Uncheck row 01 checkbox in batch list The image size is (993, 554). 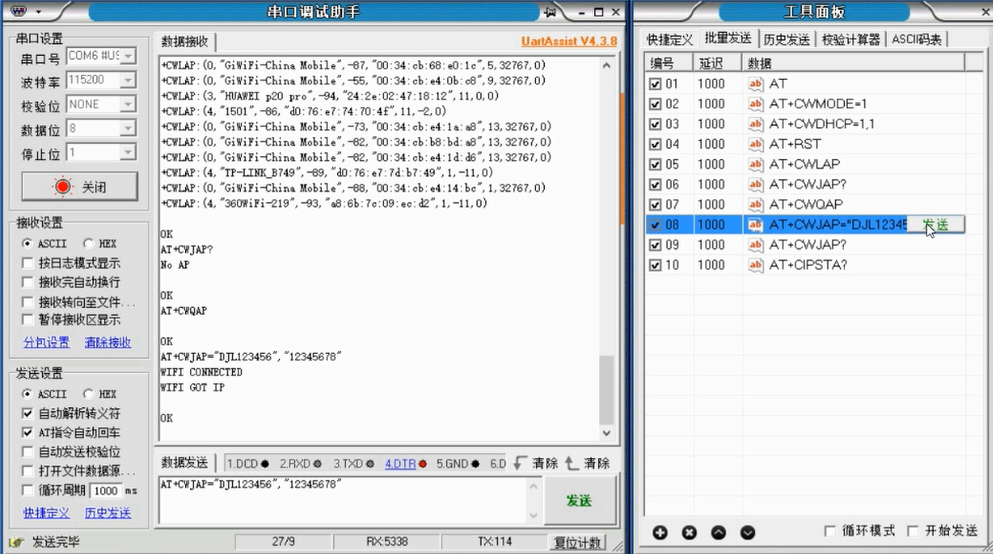point(655,84)
